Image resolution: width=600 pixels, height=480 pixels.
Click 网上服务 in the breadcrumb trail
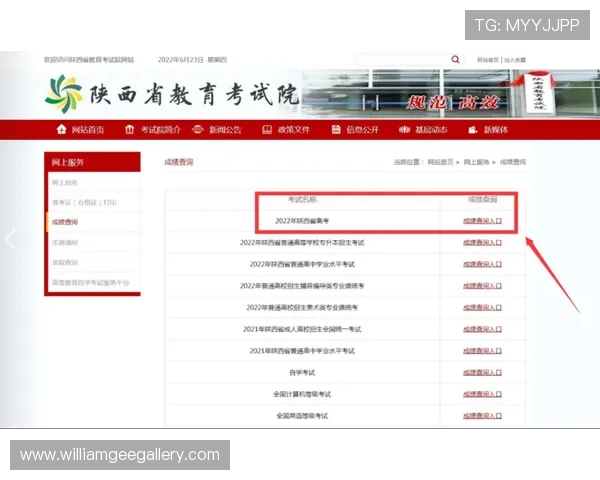pos(476,162)
